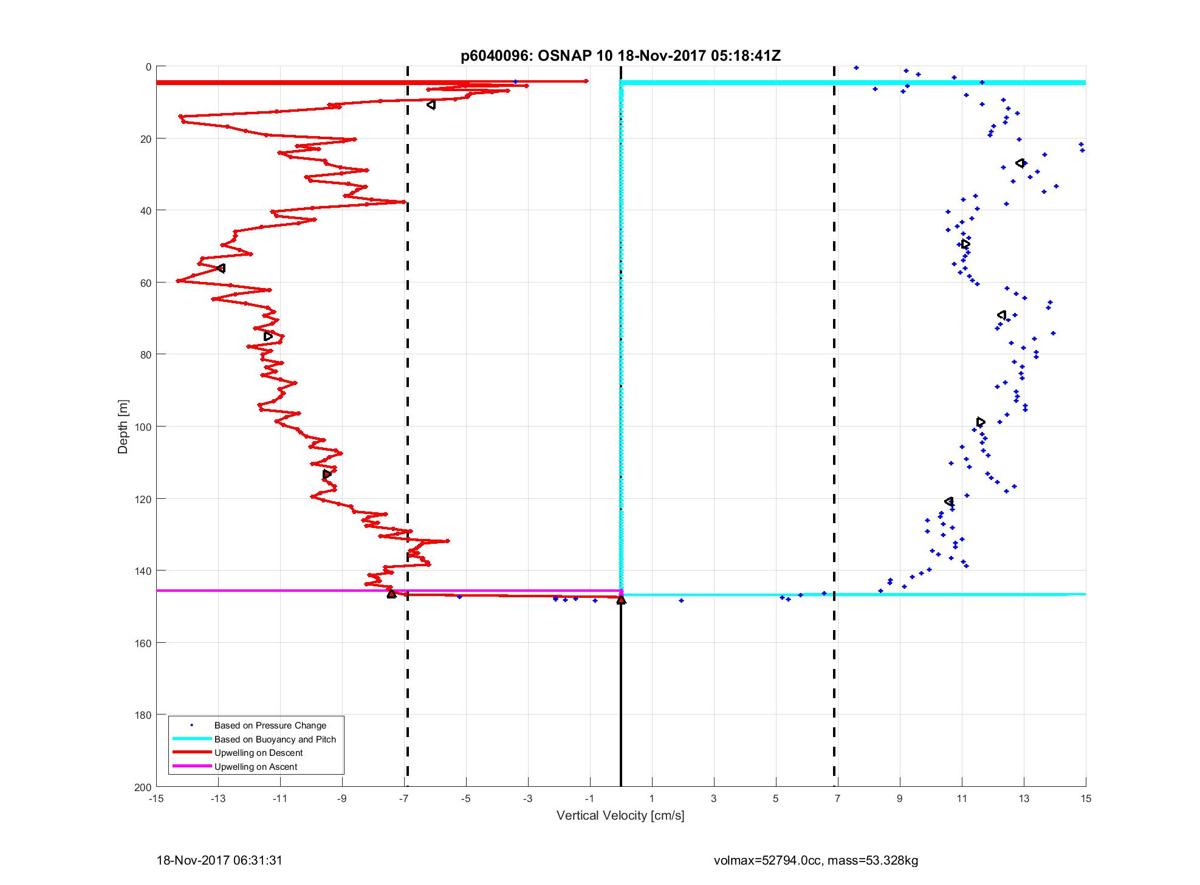This screenshot has height=885, width=1200.
Task: Click the red line legend swatch
Action: point(191,752)
